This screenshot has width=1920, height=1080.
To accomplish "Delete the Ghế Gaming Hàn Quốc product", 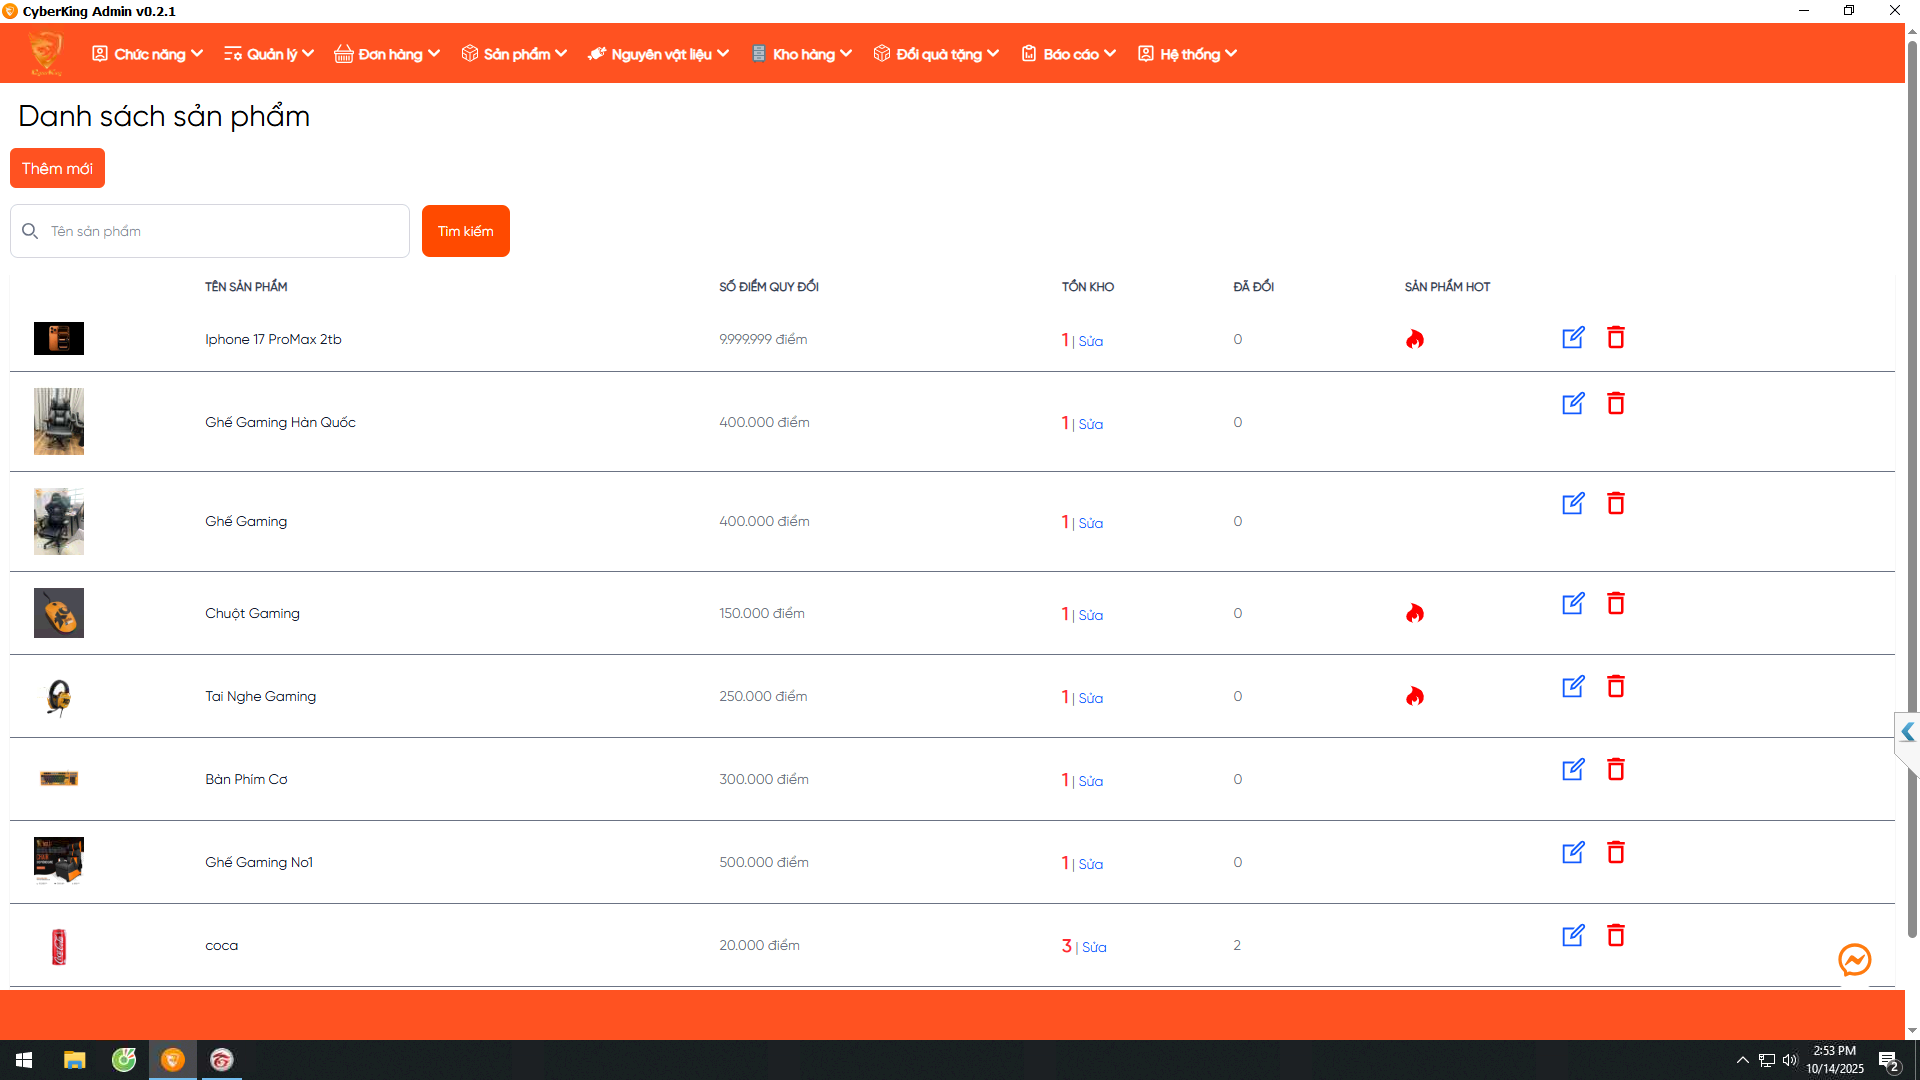I will 1615,404.
